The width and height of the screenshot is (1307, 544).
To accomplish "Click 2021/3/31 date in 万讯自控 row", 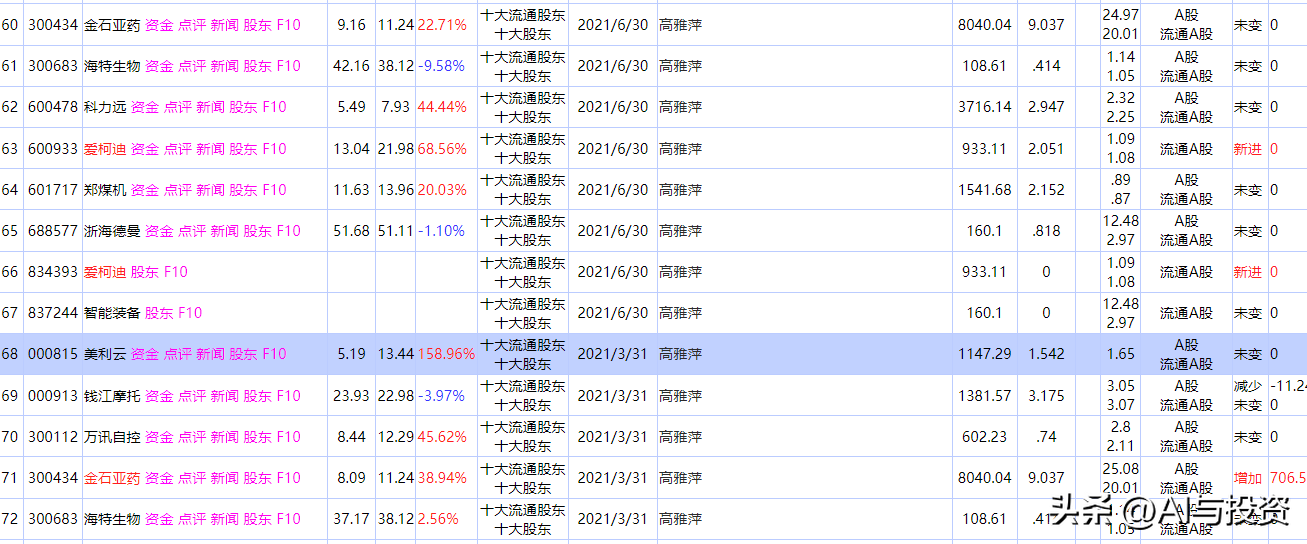I will 613,436.
